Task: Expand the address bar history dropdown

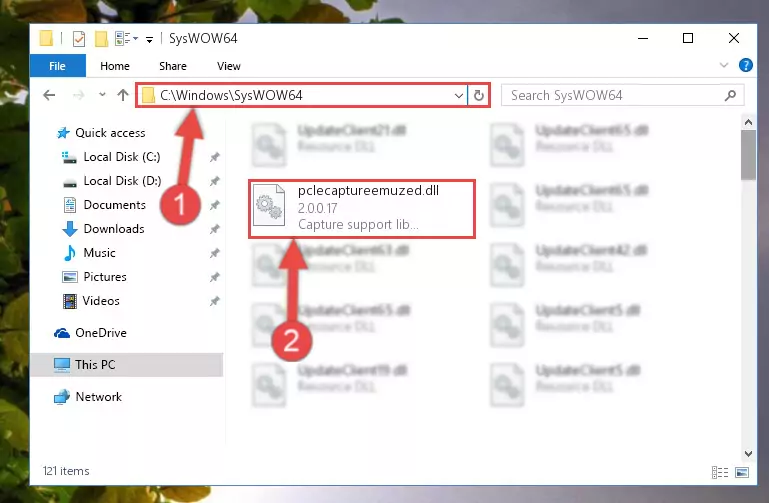Action: (x=459, y=96)
